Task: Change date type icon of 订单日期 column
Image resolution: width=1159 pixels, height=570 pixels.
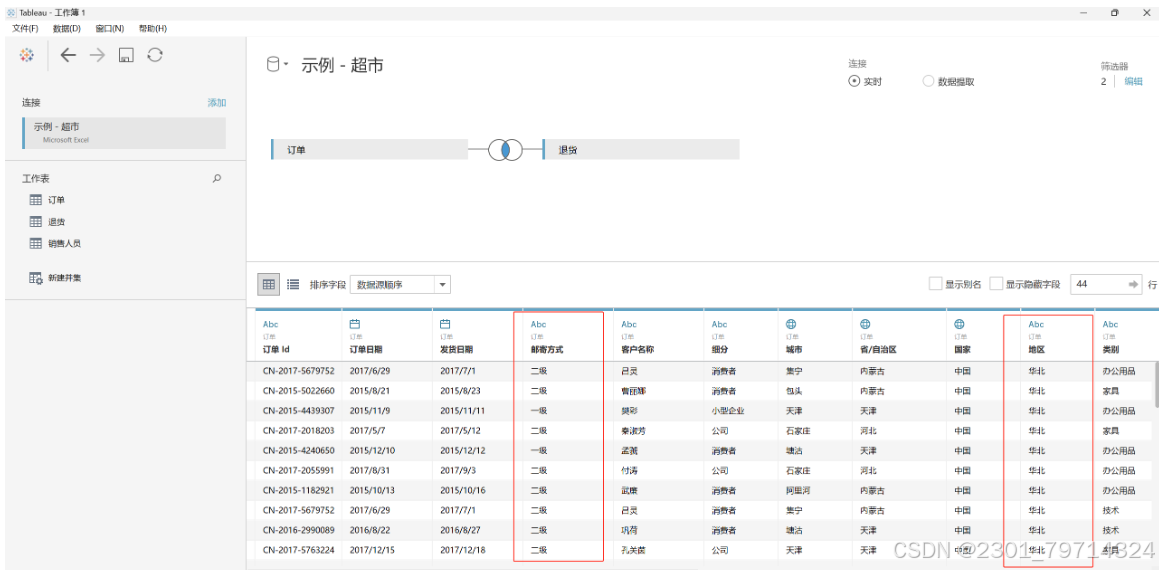Action: 355,324
